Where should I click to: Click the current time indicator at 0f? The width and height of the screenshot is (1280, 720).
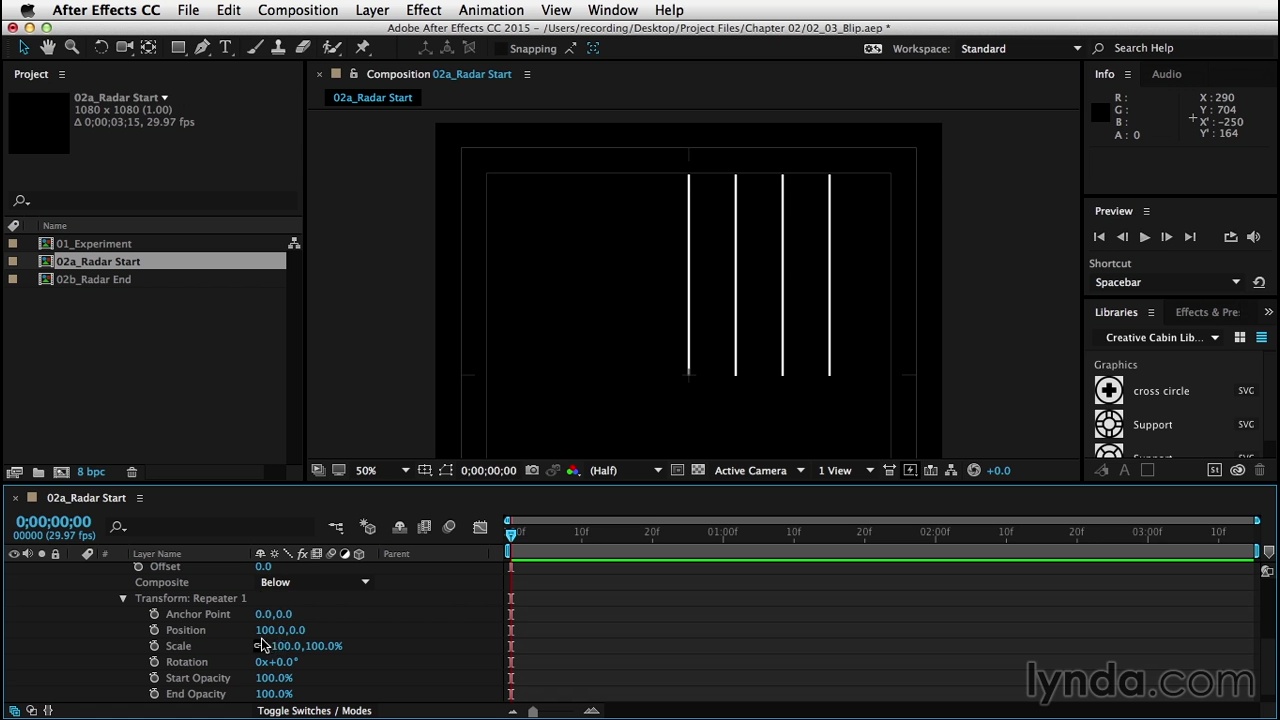click(x=510, y=534)
